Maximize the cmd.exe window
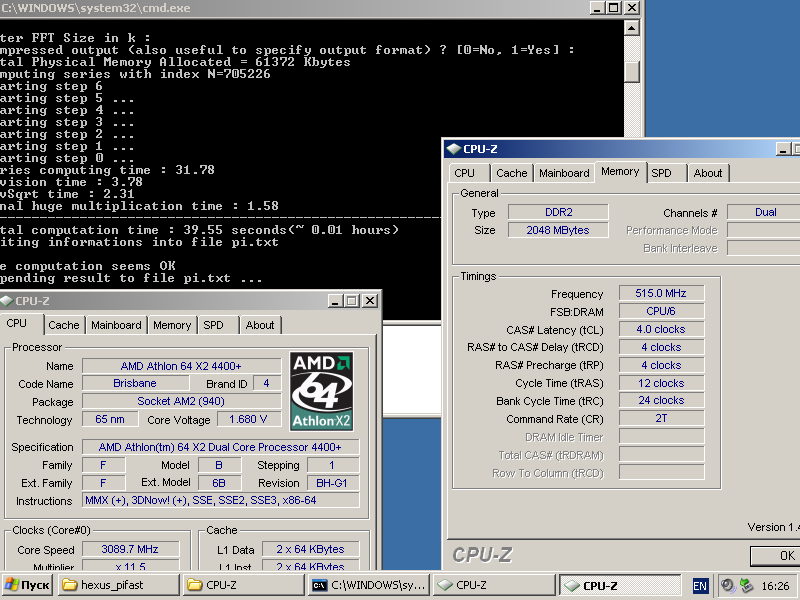The width and height of the screenshot is (800, 600). [x=614, y=8]
